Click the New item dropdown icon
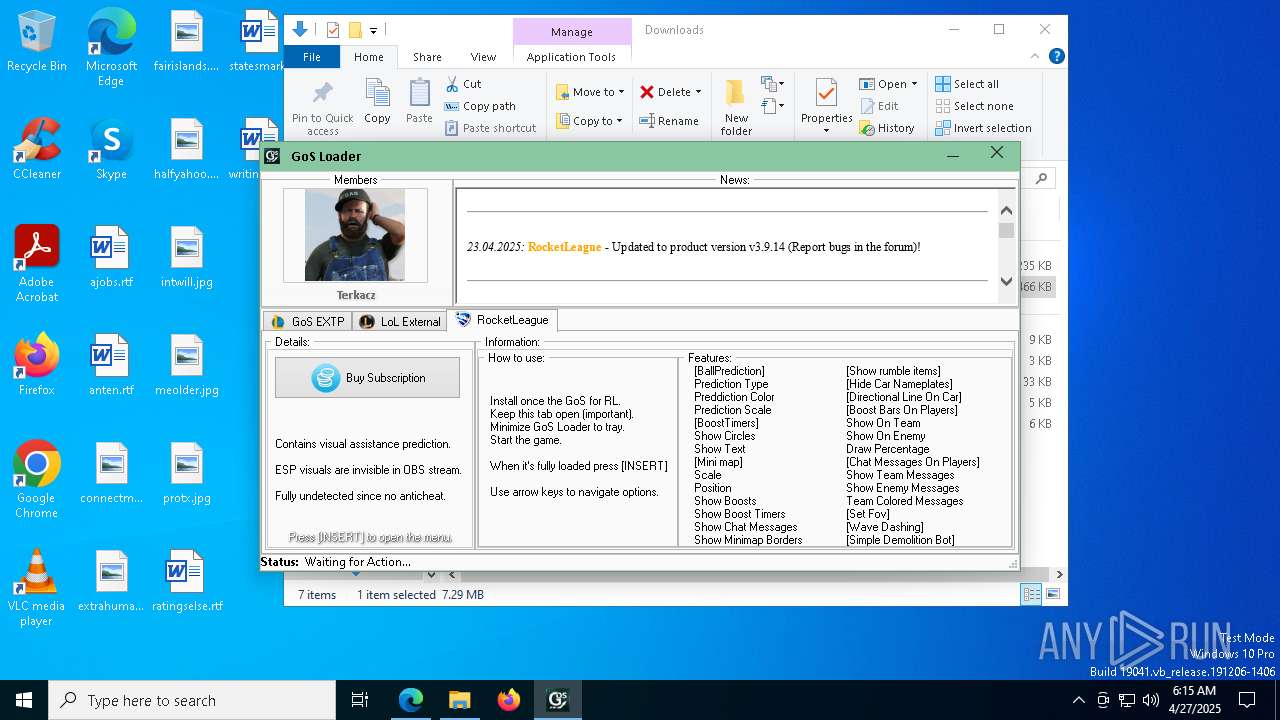The image size is (1280, 720). click(772, 84)
